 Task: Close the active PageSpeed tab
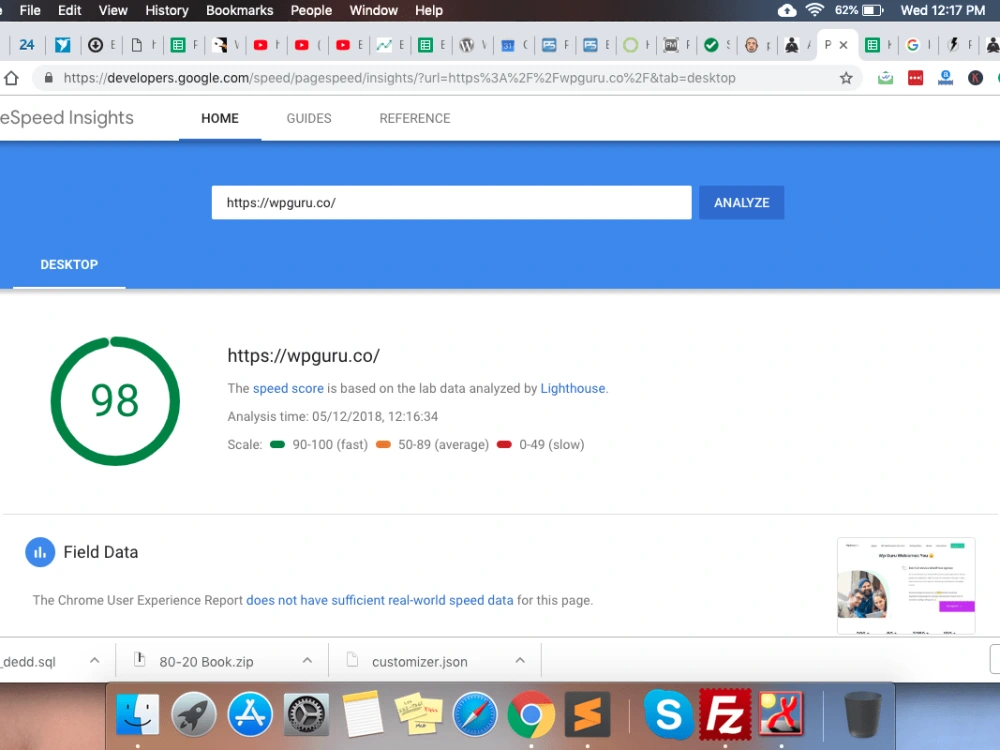[843, 45]
